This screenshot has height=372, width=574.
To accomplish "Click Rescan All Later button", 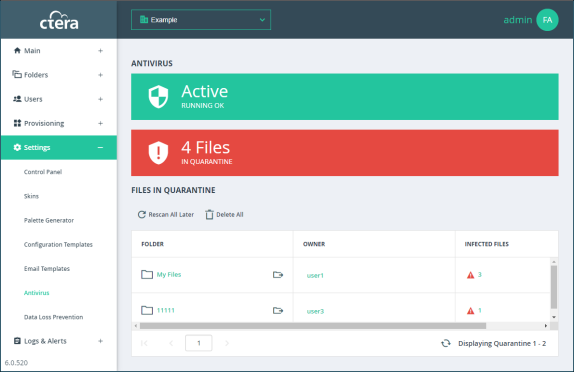I will coord(166,215).
